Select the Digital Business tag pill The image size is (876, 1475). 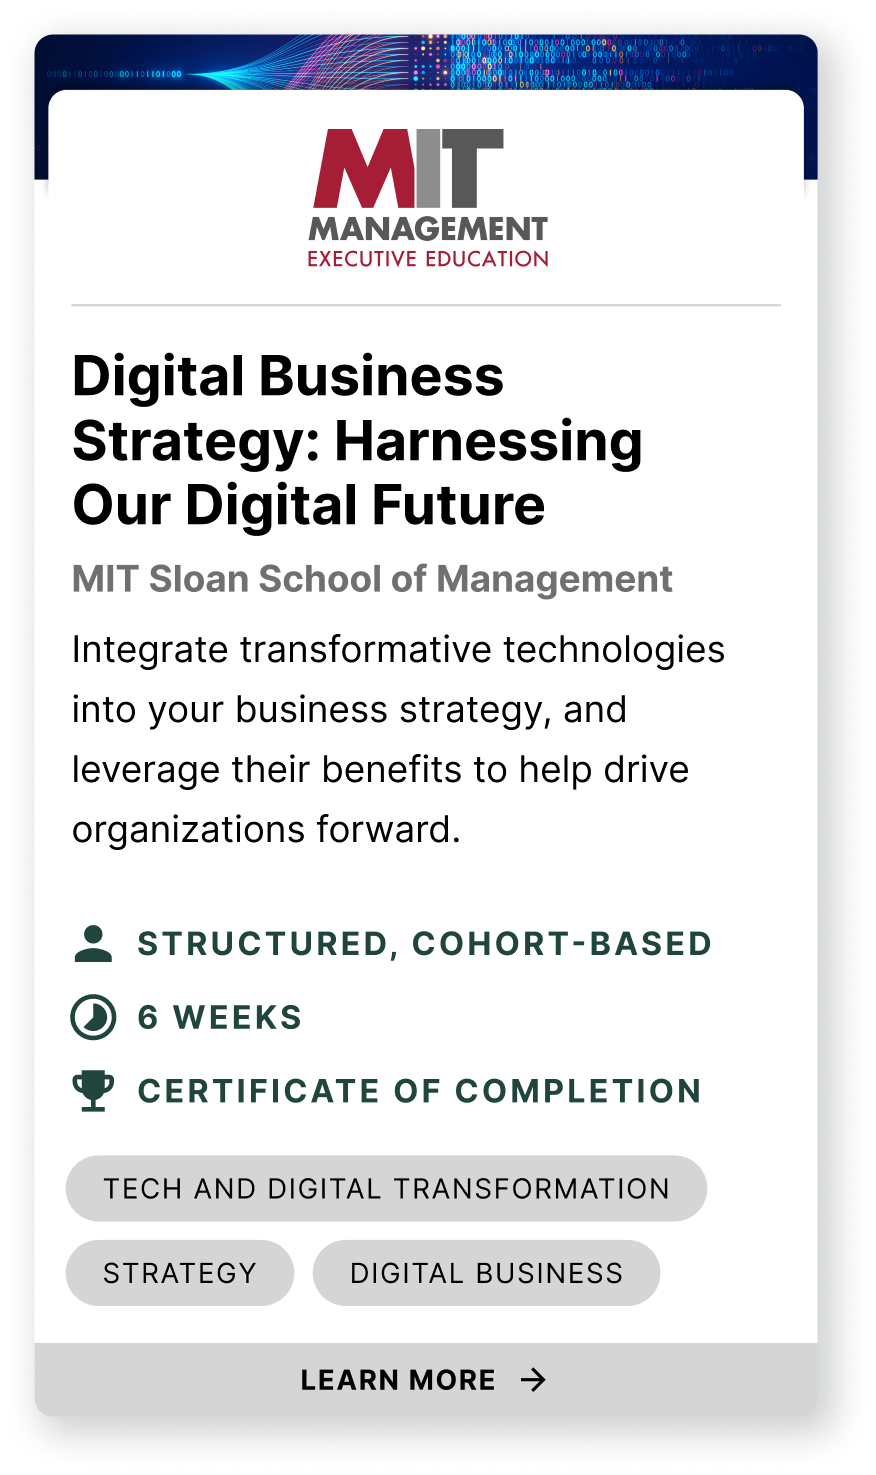coord(486,1273)
